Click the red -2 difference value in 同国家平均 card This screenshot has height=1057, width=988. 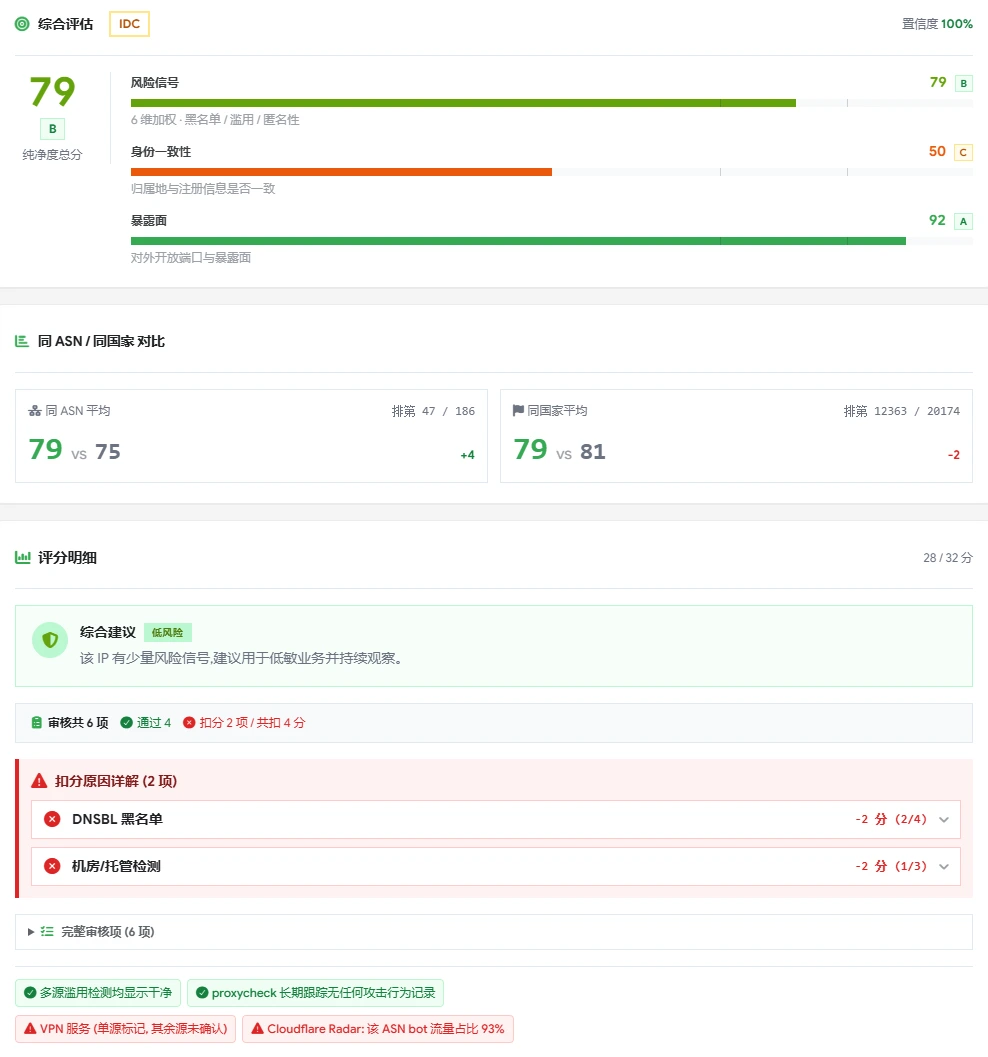954,455
